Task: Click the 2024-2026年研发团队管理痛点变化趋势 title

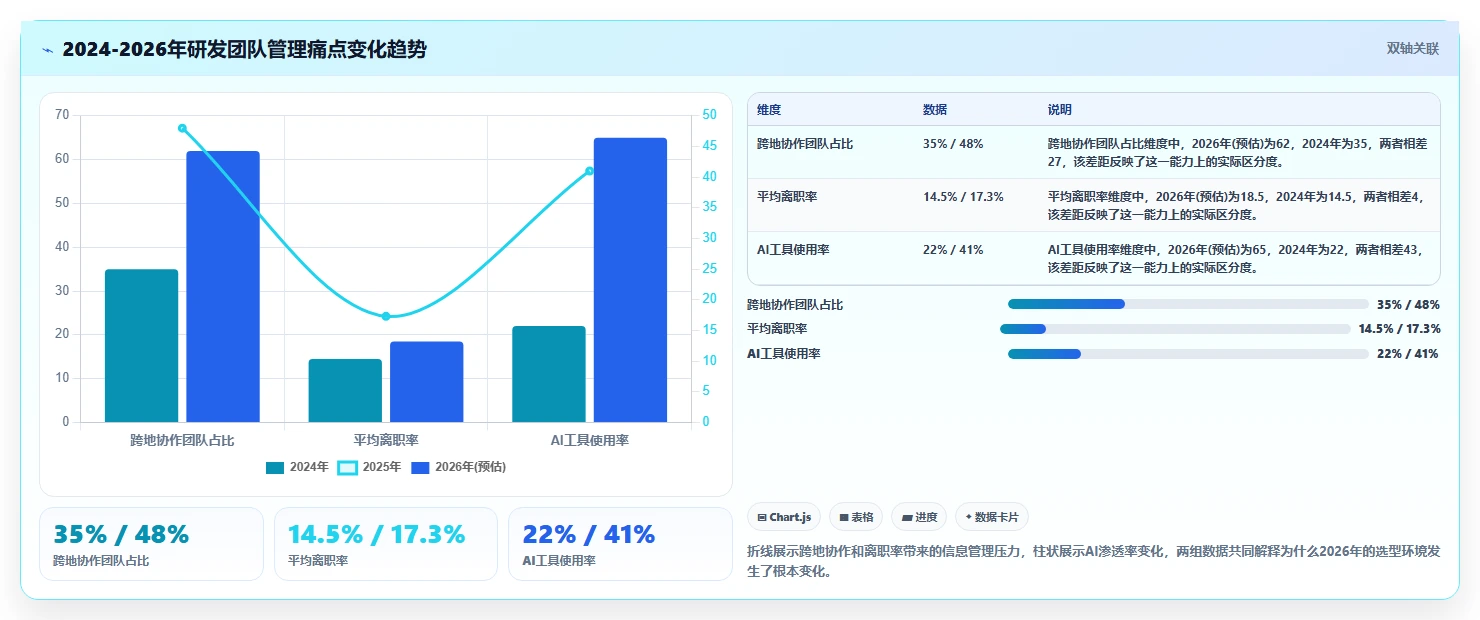Action: (x=244, y=49)
